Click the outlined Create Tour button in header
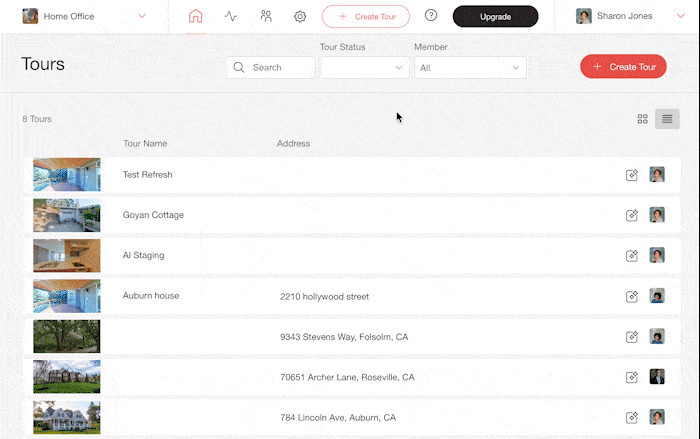 point(366,16)
